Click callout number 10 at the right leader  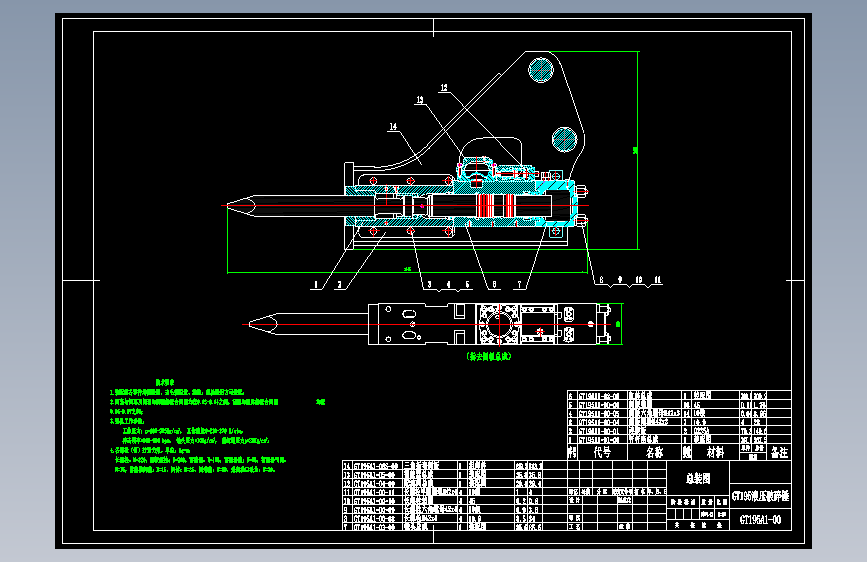639,279
